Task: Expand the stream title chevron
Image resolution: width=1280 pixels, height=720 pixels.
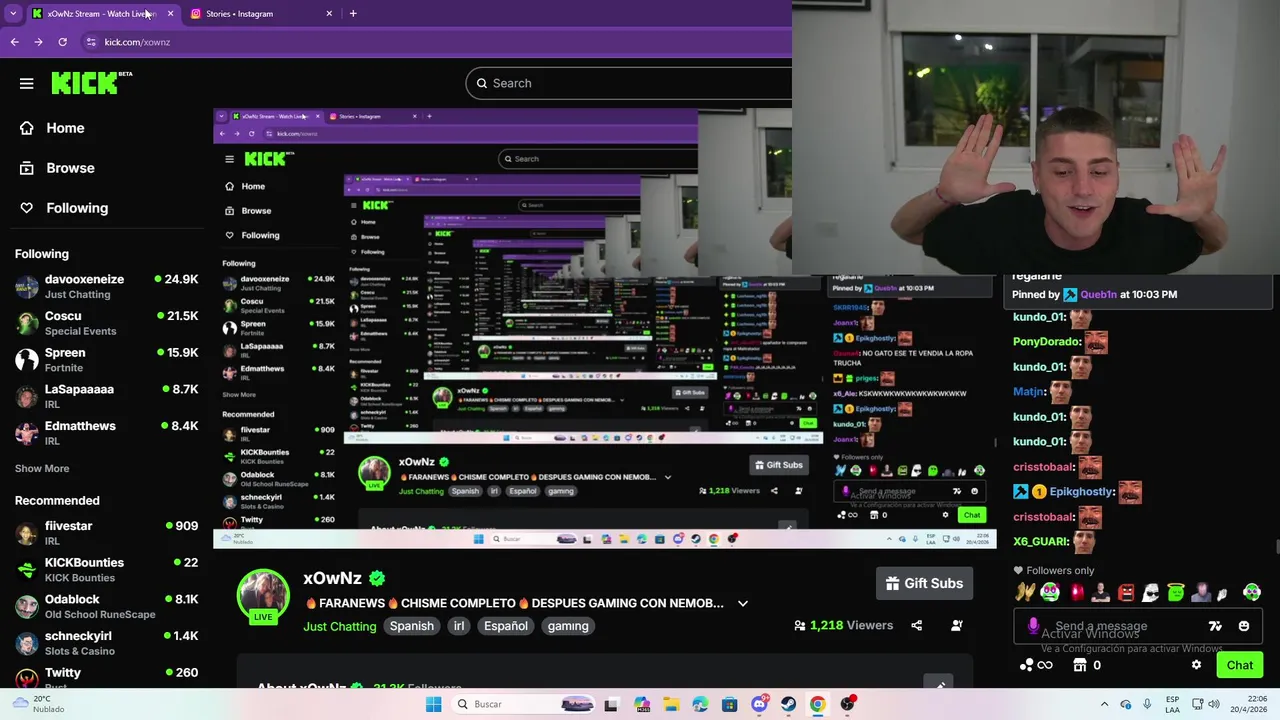Action: [742, 603]
